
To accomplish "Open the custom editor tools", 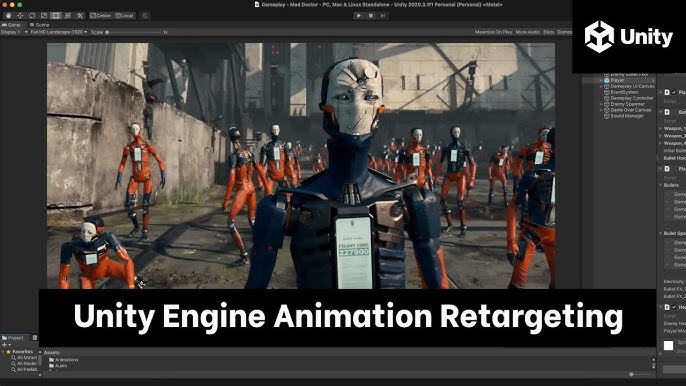I will tap(80, 15).
